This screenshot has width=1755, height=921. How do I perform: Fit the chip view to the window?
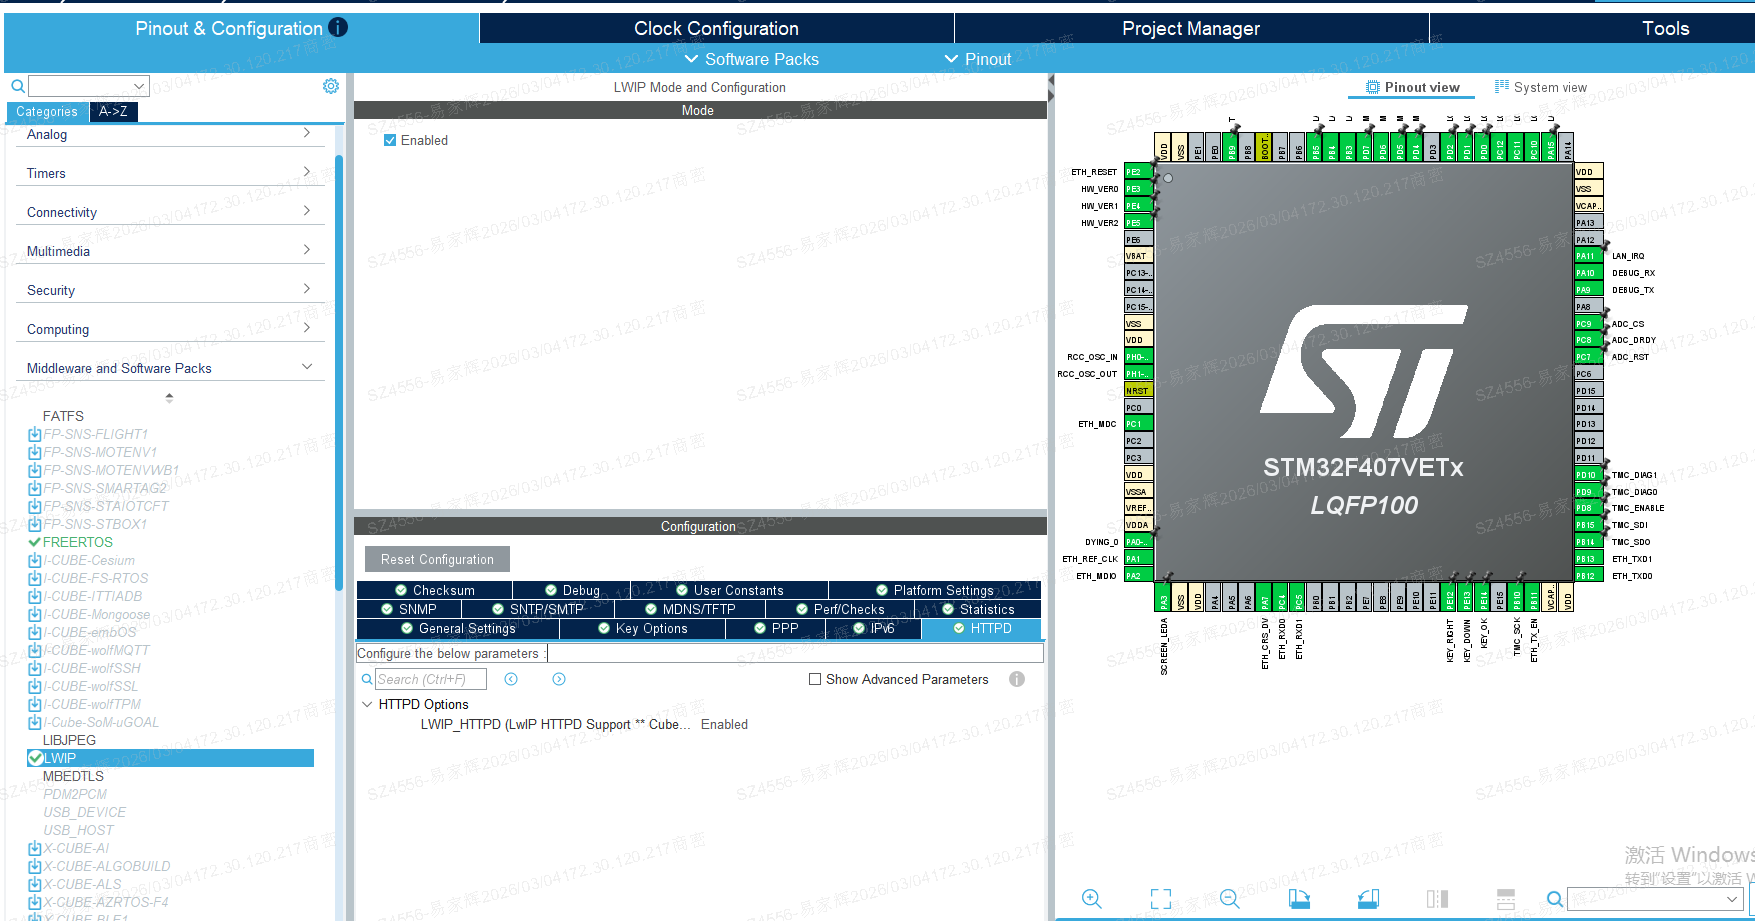[x=1160, y=898]
